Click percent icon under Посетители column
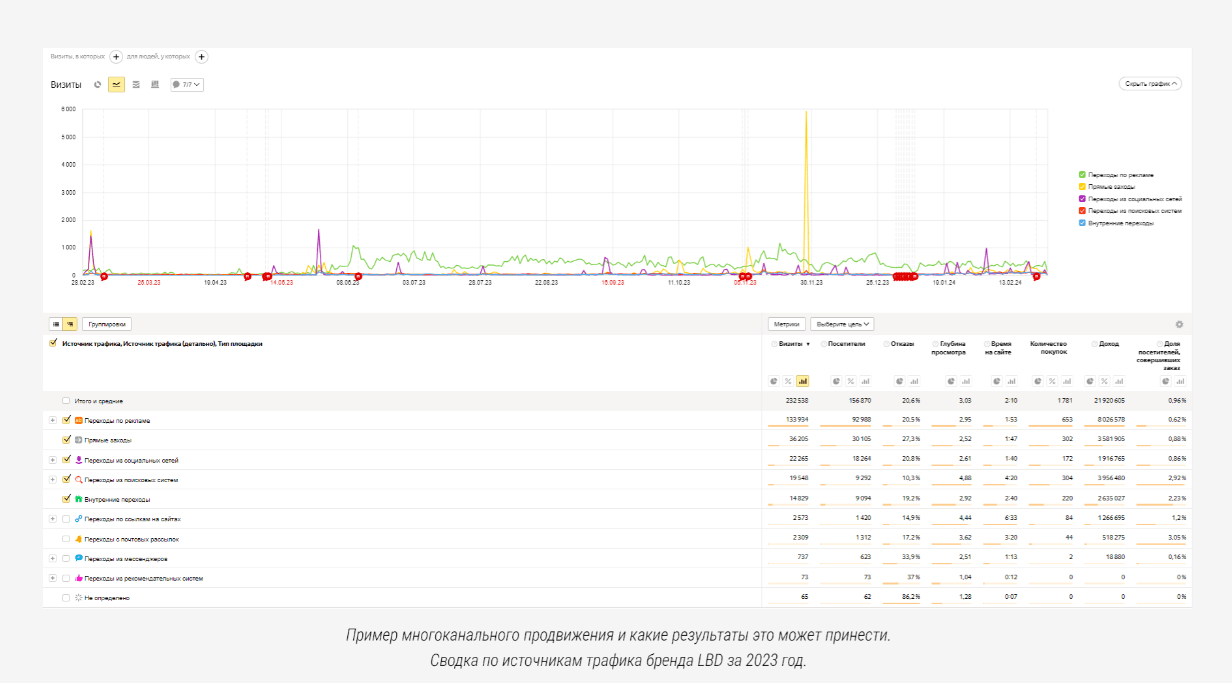This screenshot has height=683, width=1232. 851,381
